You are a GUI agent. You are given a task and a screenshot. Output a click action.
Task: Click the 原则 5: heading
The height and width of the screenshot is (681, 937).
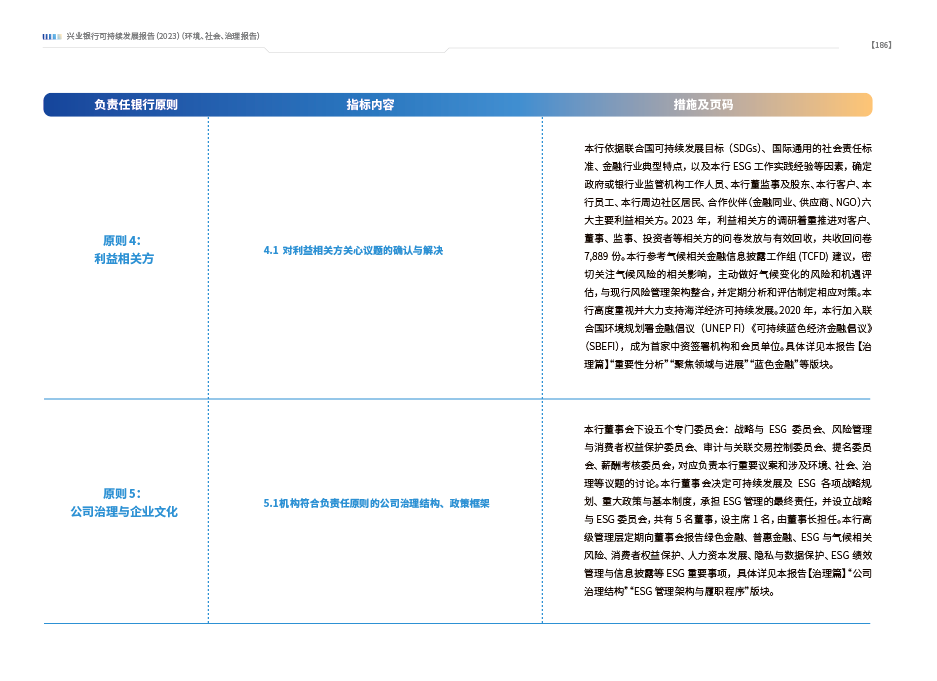pyautogui.click(x=122, y=493)
